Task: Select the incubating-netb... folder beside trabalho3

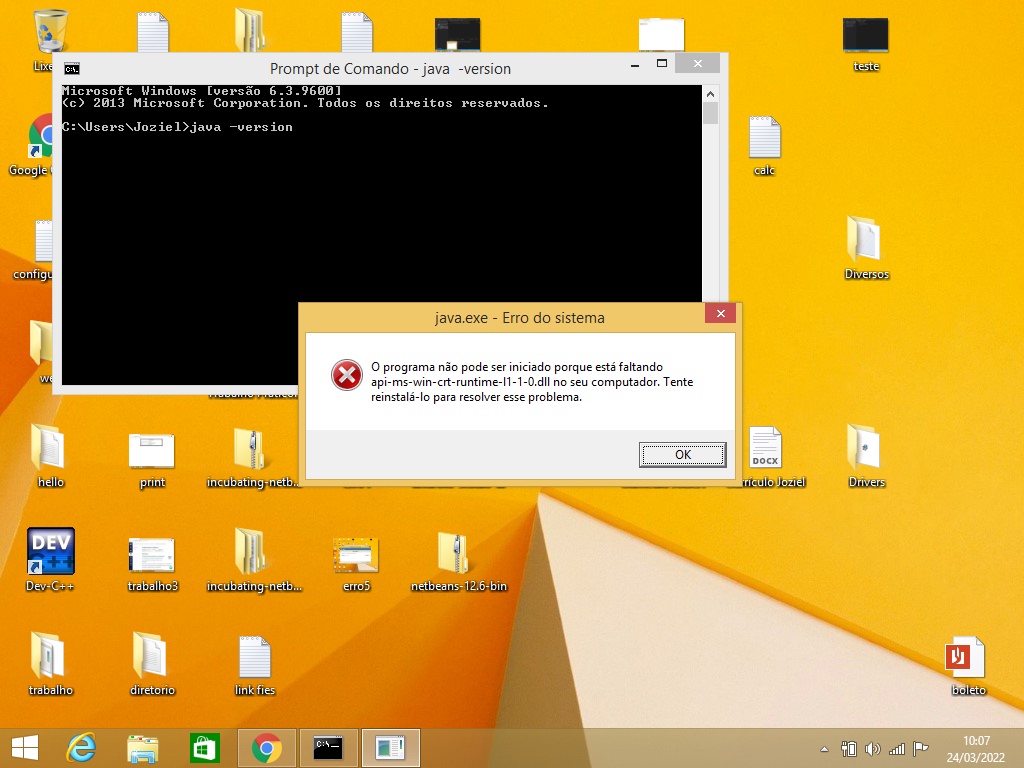Action: (x=254, y=560)
